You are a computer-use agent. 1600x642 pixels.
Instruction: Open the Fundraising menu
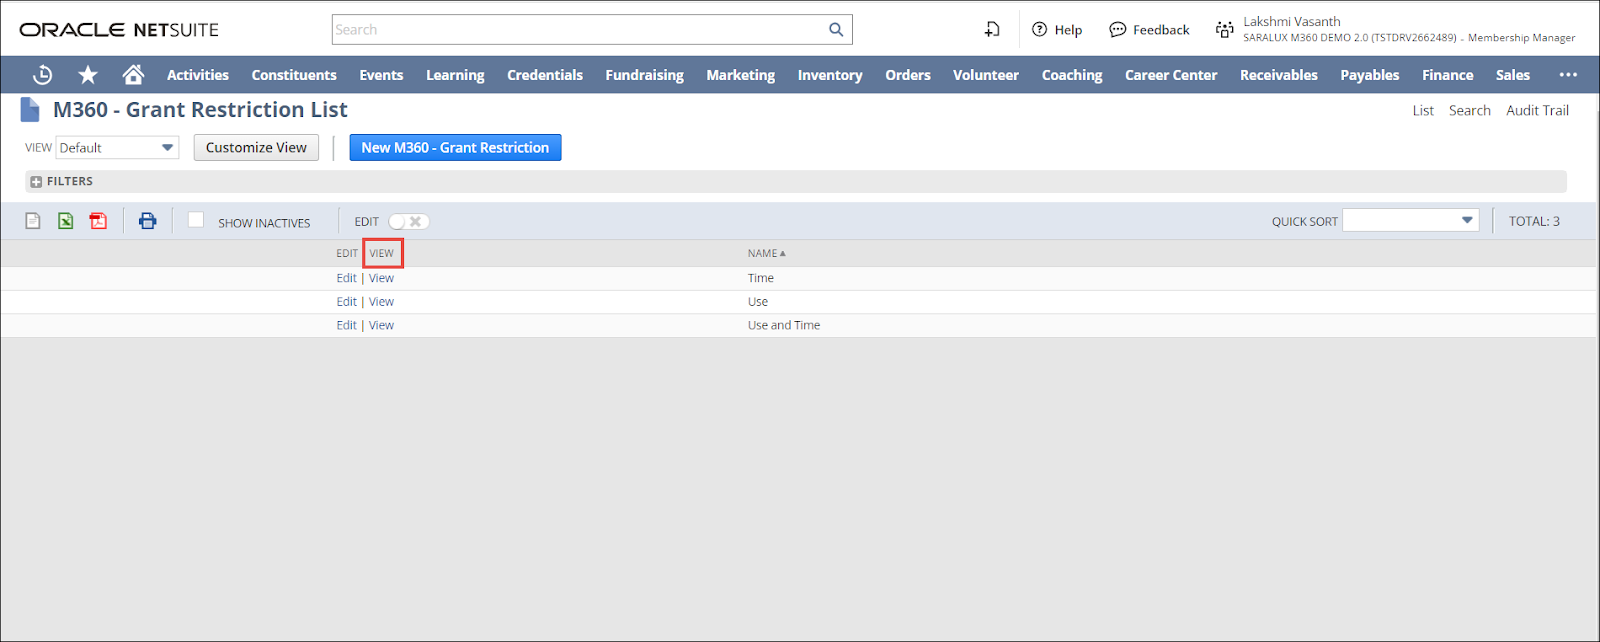(644, 75)
